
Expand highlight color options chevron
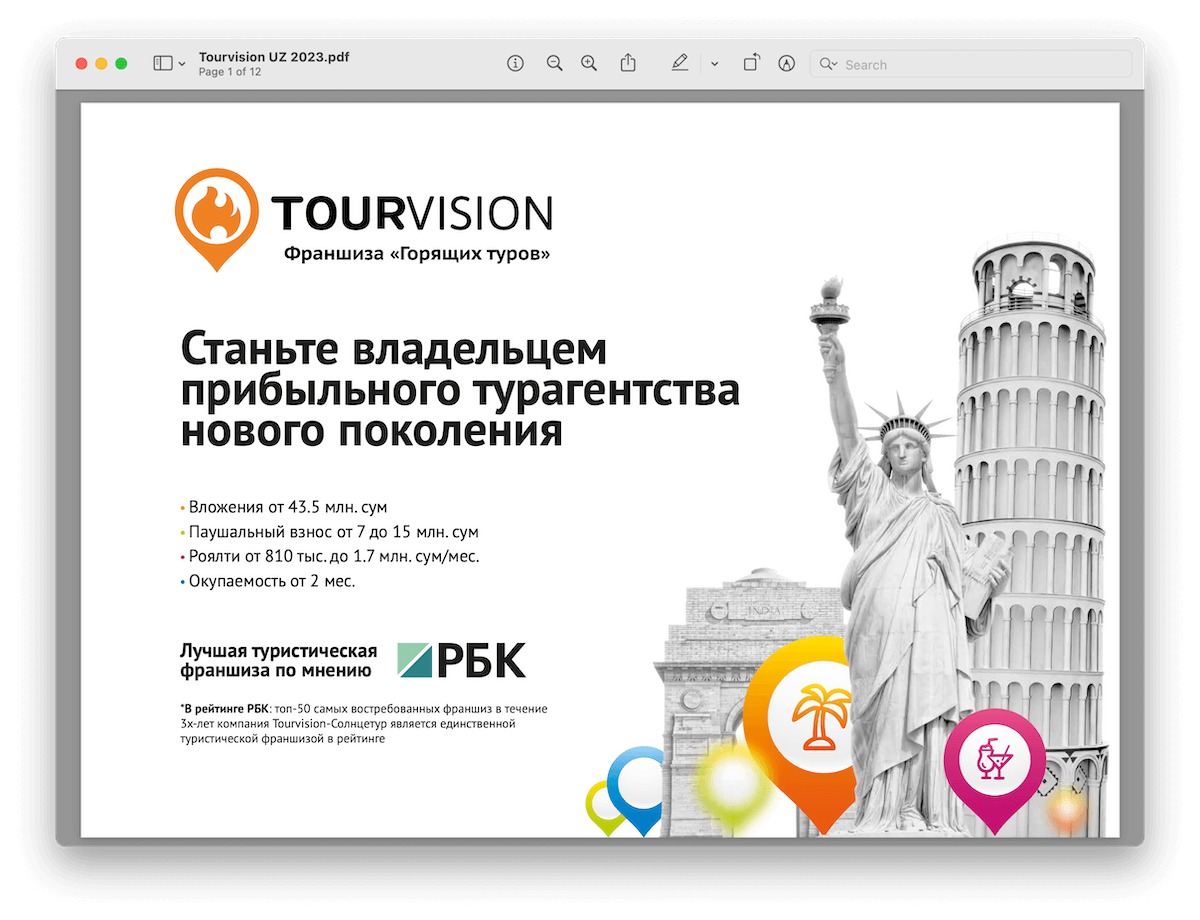(x=714, y=64)
